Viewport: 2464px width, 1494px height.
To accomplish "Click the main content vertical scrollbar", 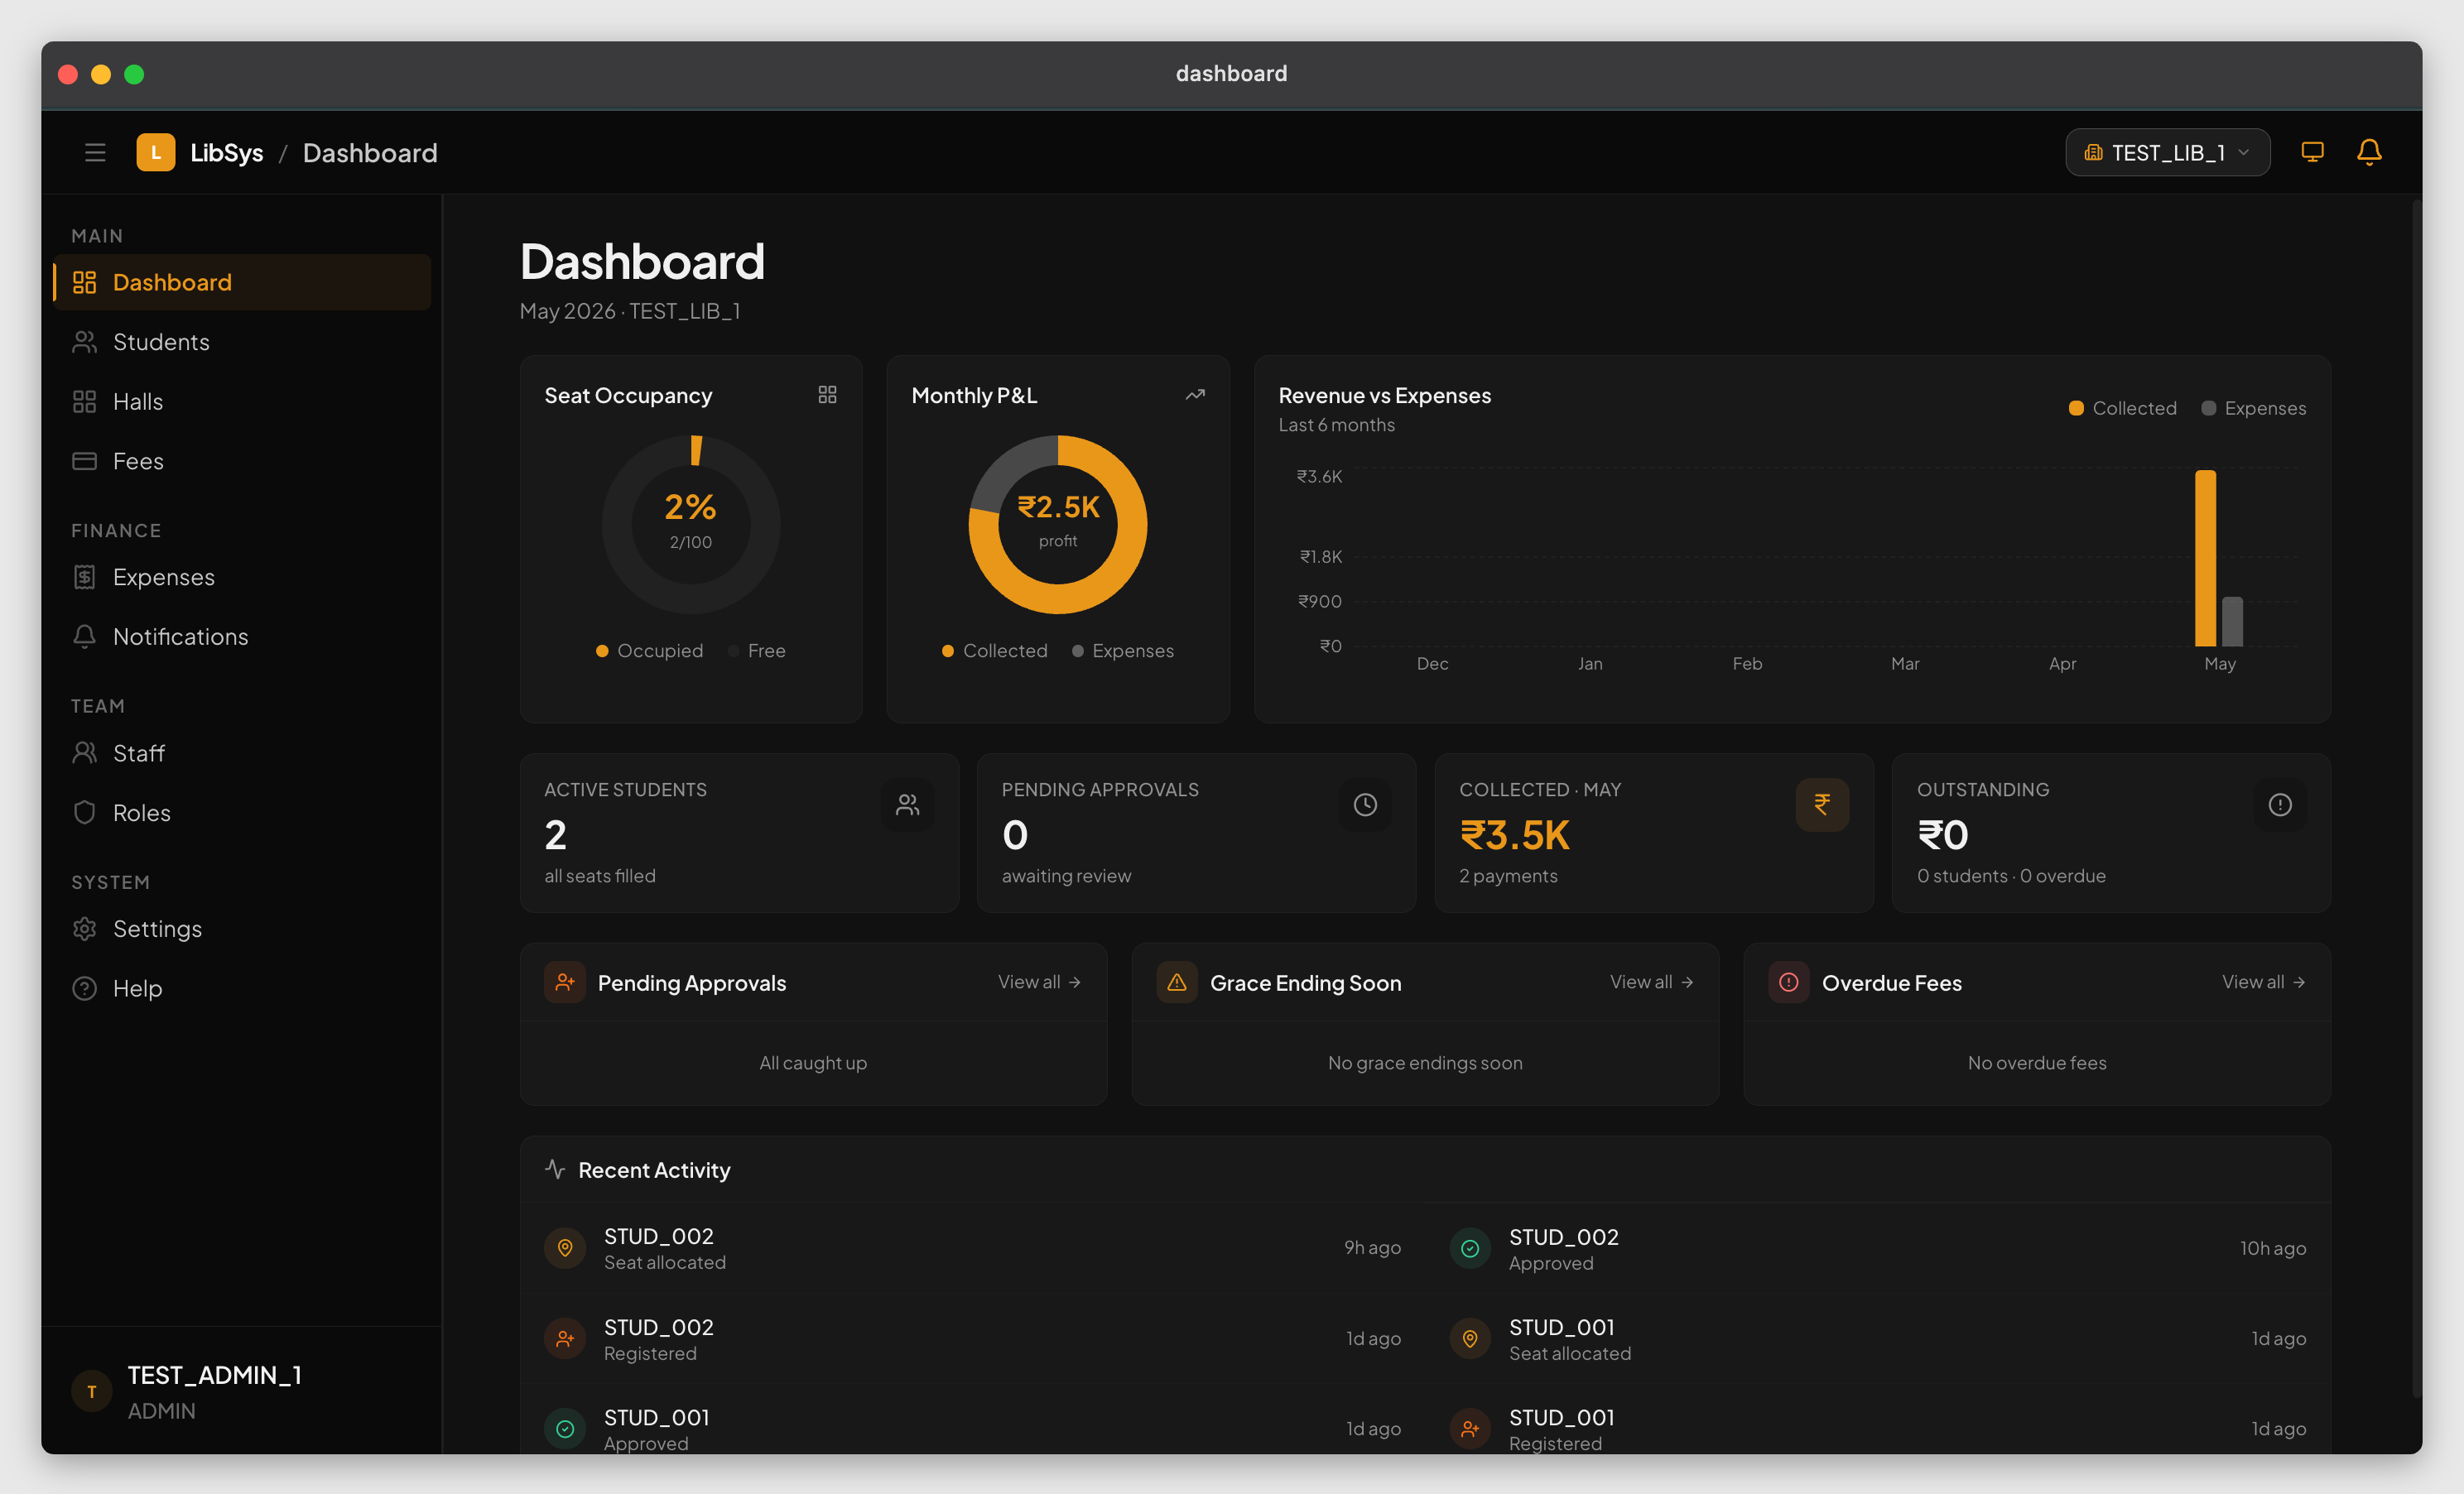I will click(2416, 798).
